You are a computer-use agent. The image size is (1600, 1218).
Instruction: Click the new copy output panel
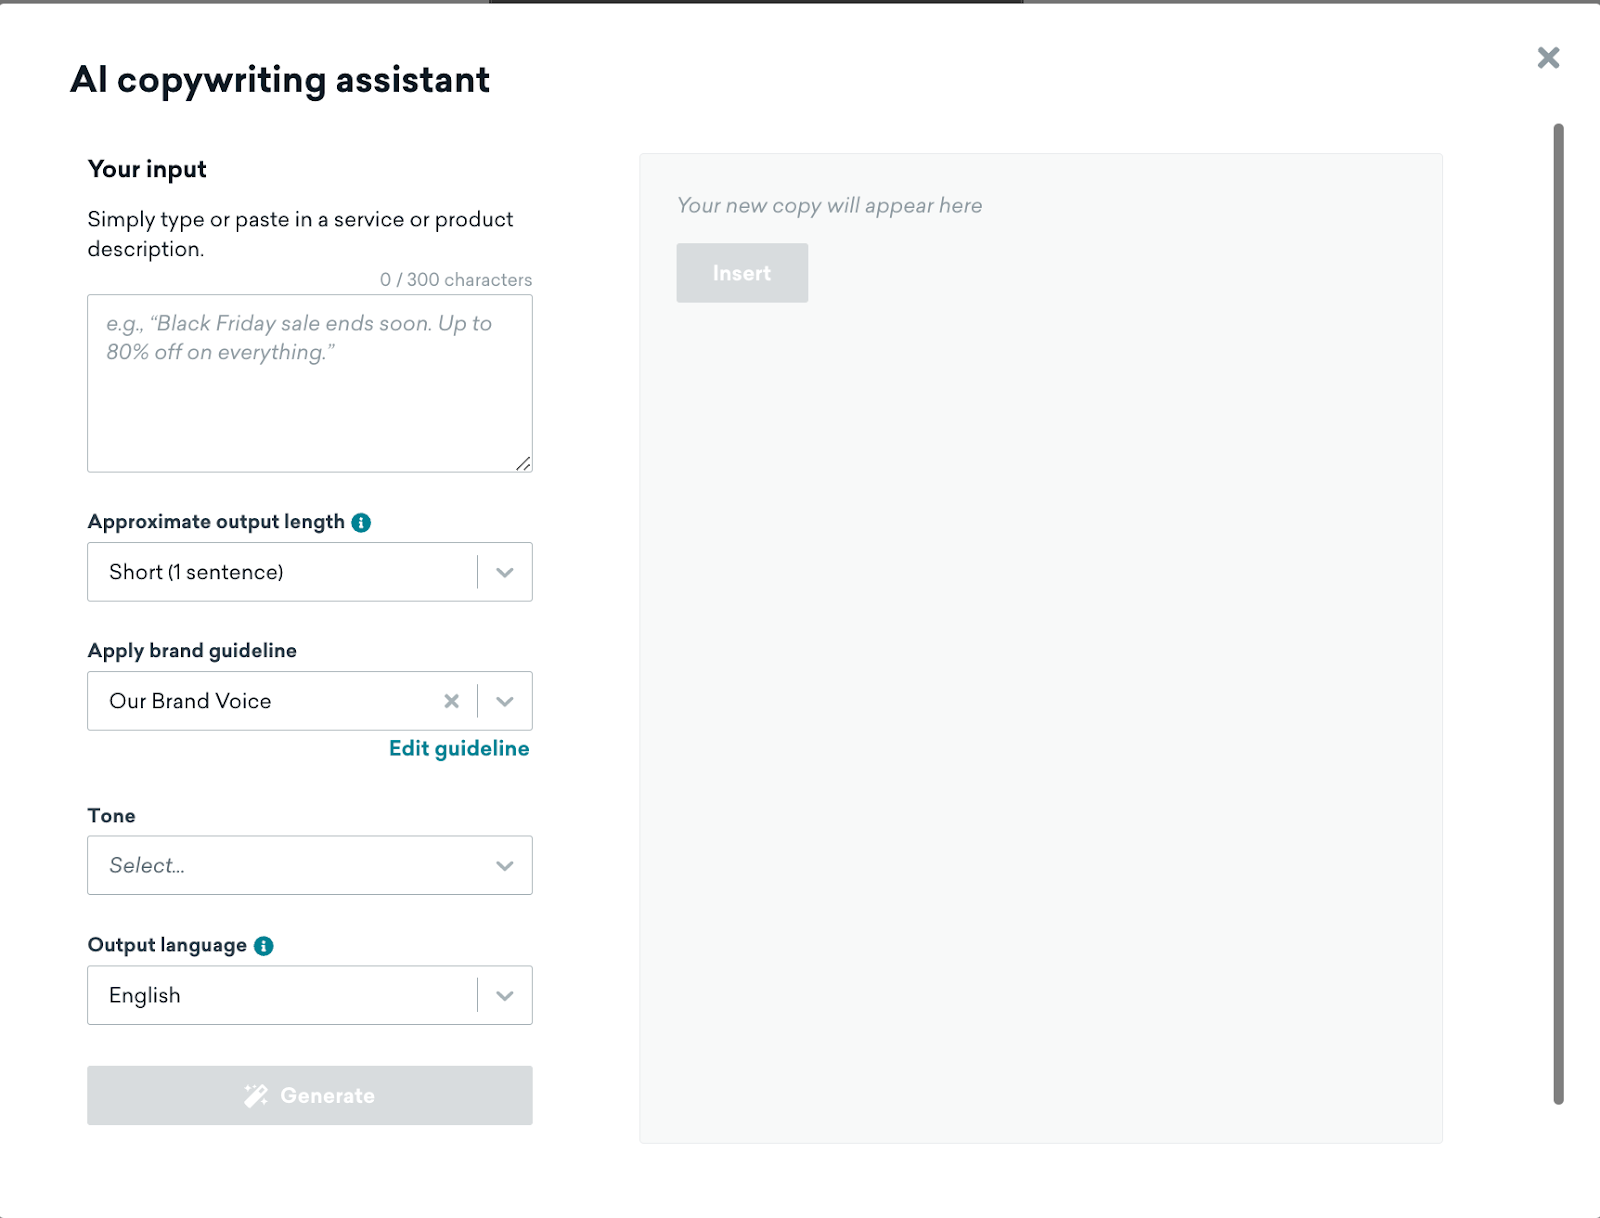1041,648
